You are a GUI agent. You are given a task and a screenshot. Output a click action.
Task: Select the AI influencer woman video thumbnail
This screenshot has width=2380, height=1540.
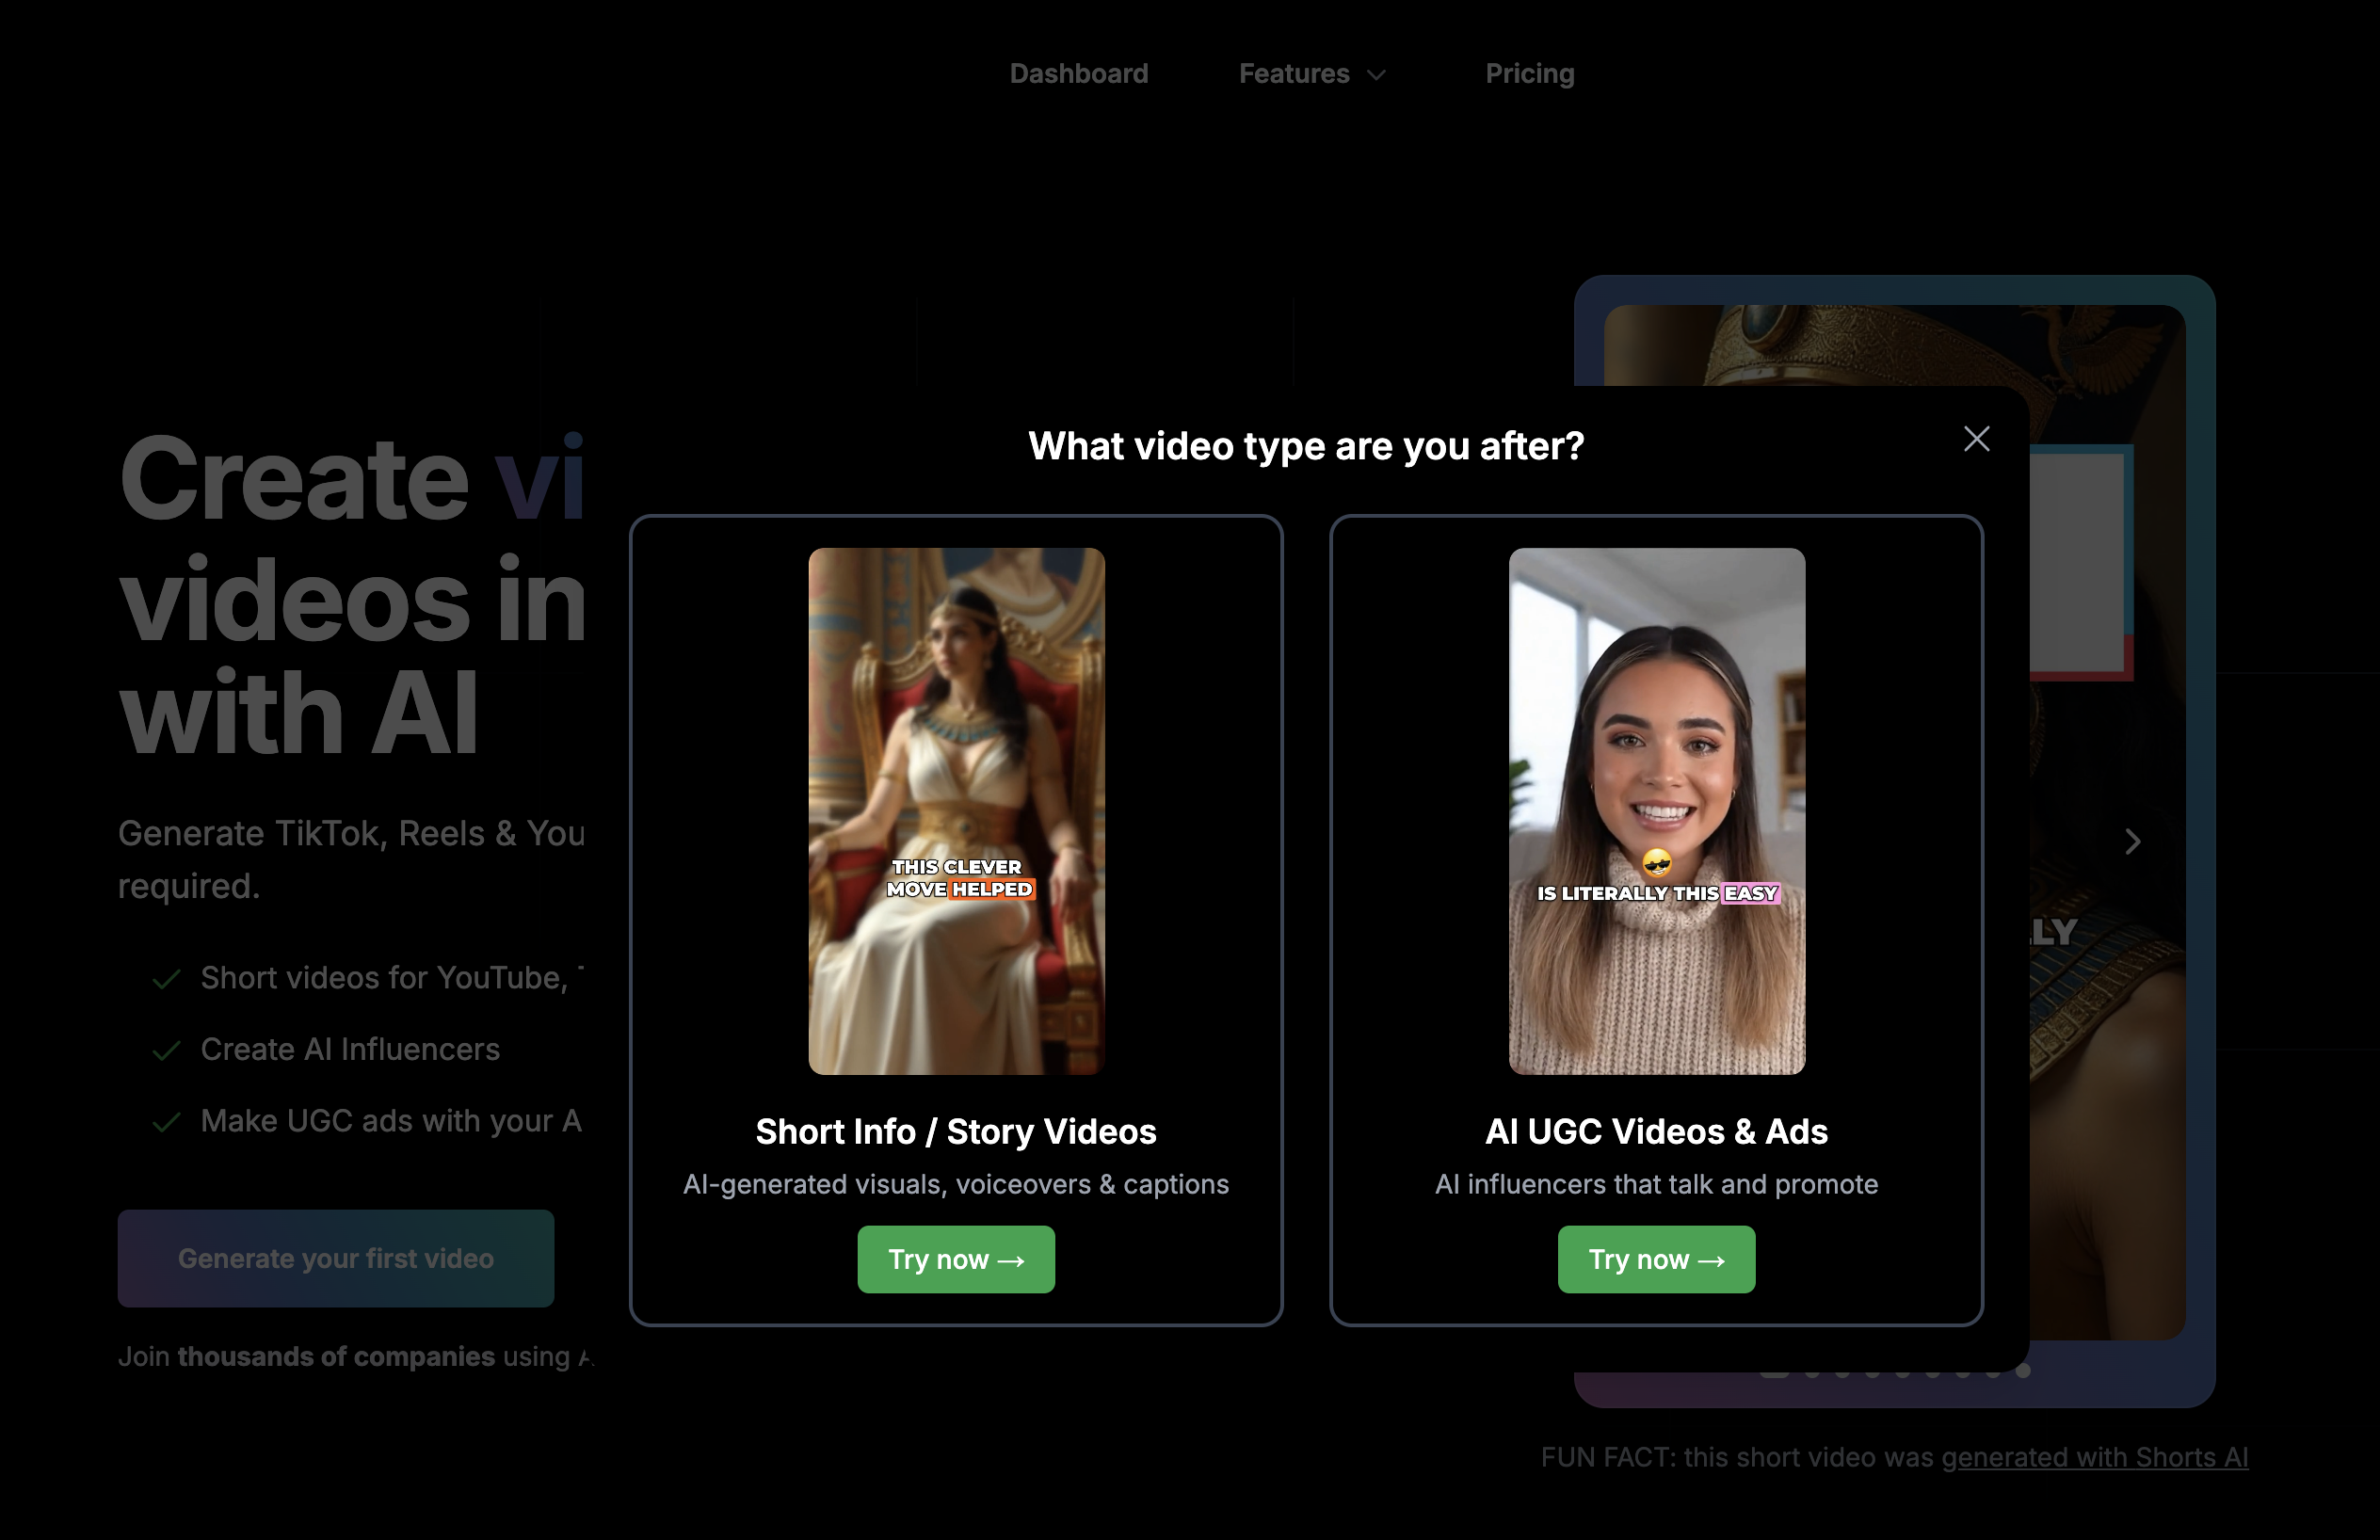pos(1656,811)
